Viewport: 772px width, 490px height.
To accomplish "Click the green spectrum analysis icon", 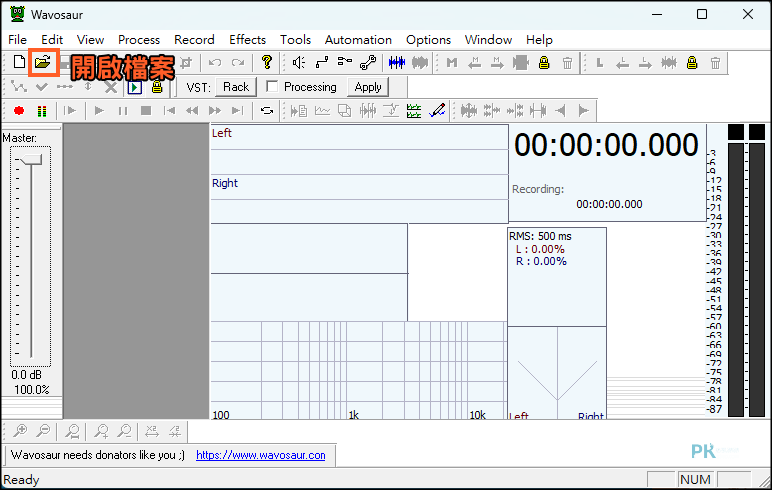I will (414, 111).
